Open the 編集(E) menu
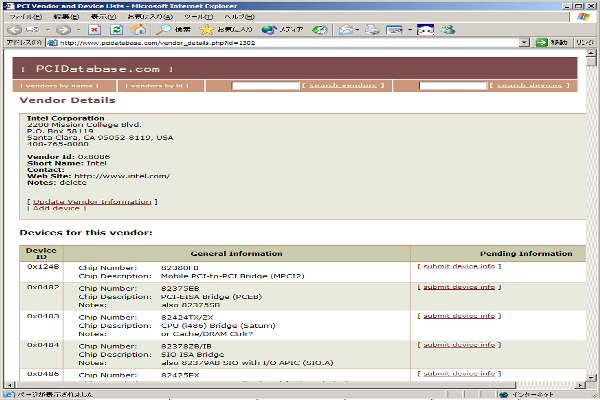The height and width of the screenshot is (400, 600). 66,16
